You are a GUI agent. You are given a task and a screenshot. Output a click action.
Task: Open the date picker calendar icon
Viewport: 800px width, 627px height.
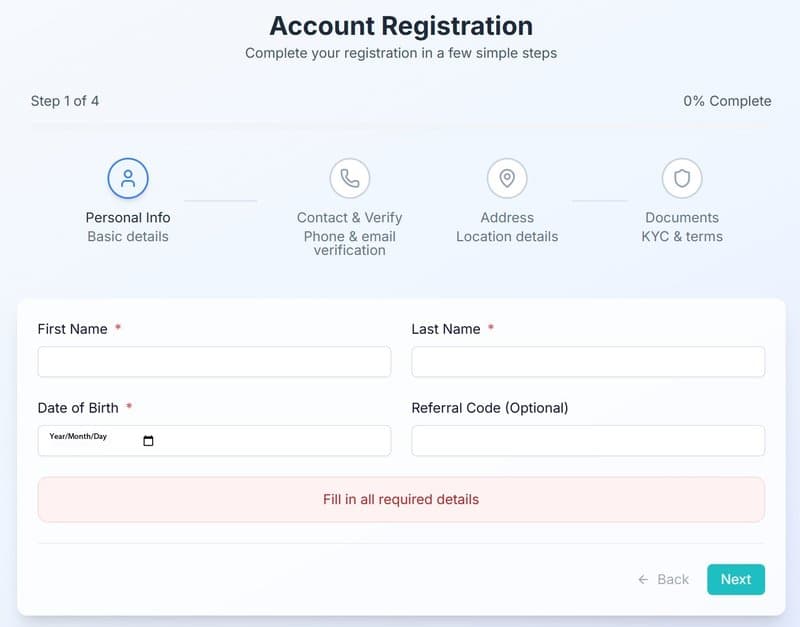tap(148, 441)
